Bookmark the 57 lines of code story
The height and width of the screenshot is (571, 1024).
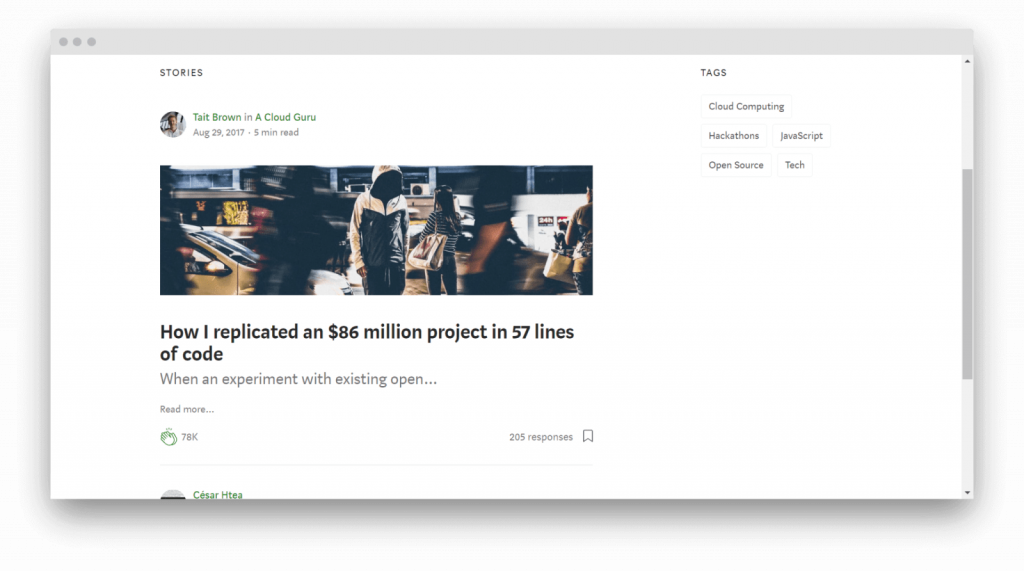[588, 436]
